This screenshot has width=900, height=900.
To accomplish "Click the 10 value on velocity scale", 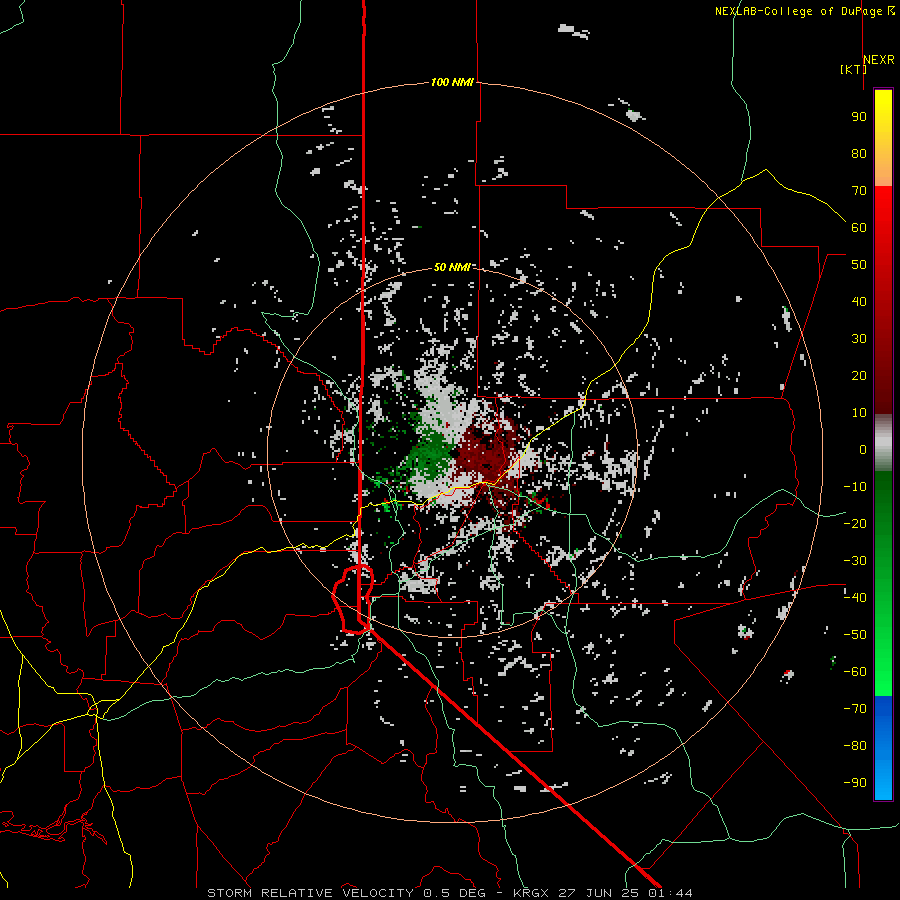I will pos(859,413).
